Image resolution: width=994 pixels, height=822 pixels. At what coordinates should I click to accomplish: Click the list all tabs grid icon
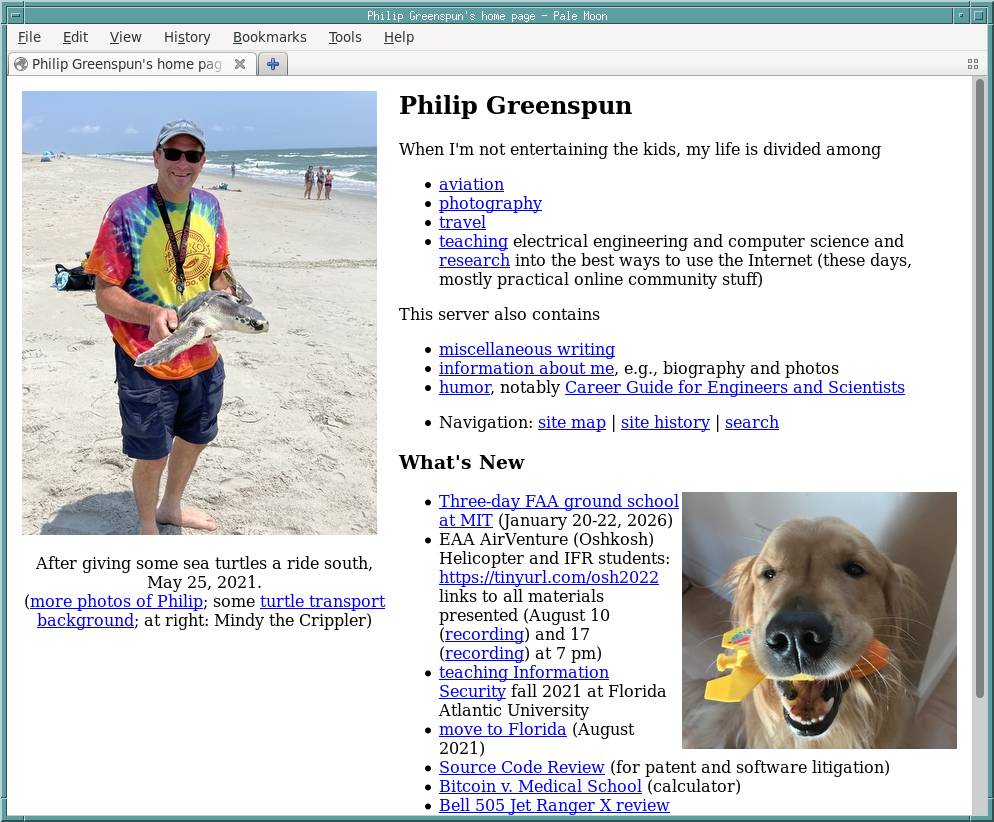(x=972, y=64)
